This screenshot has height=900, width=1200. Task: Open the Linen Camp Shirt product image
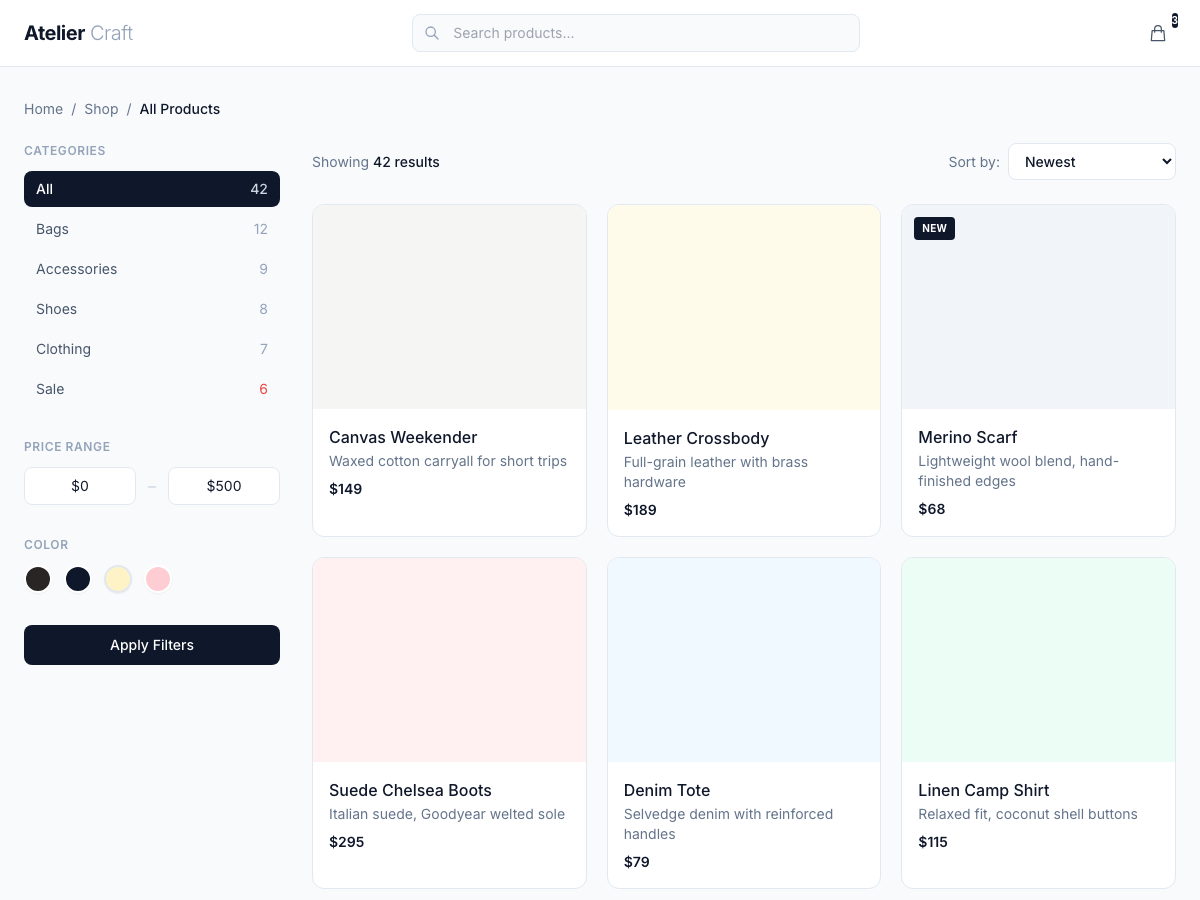(1038, 660)
